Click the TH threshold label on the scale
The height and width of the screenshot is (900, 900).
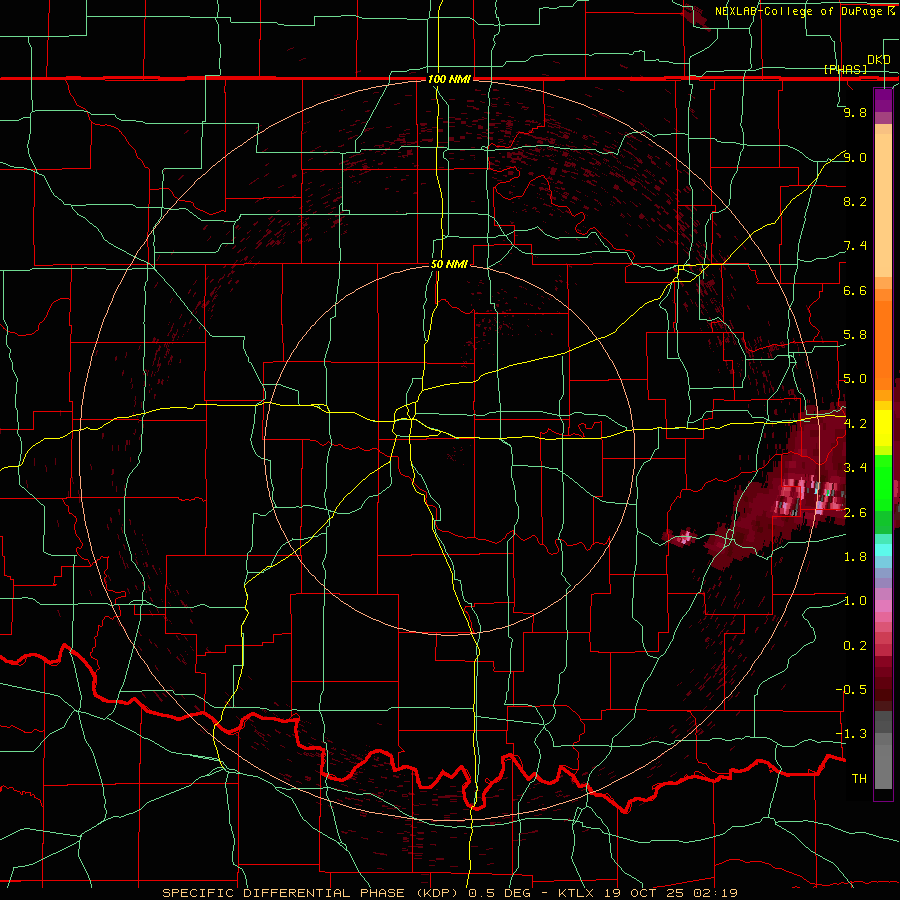[859, 779]
